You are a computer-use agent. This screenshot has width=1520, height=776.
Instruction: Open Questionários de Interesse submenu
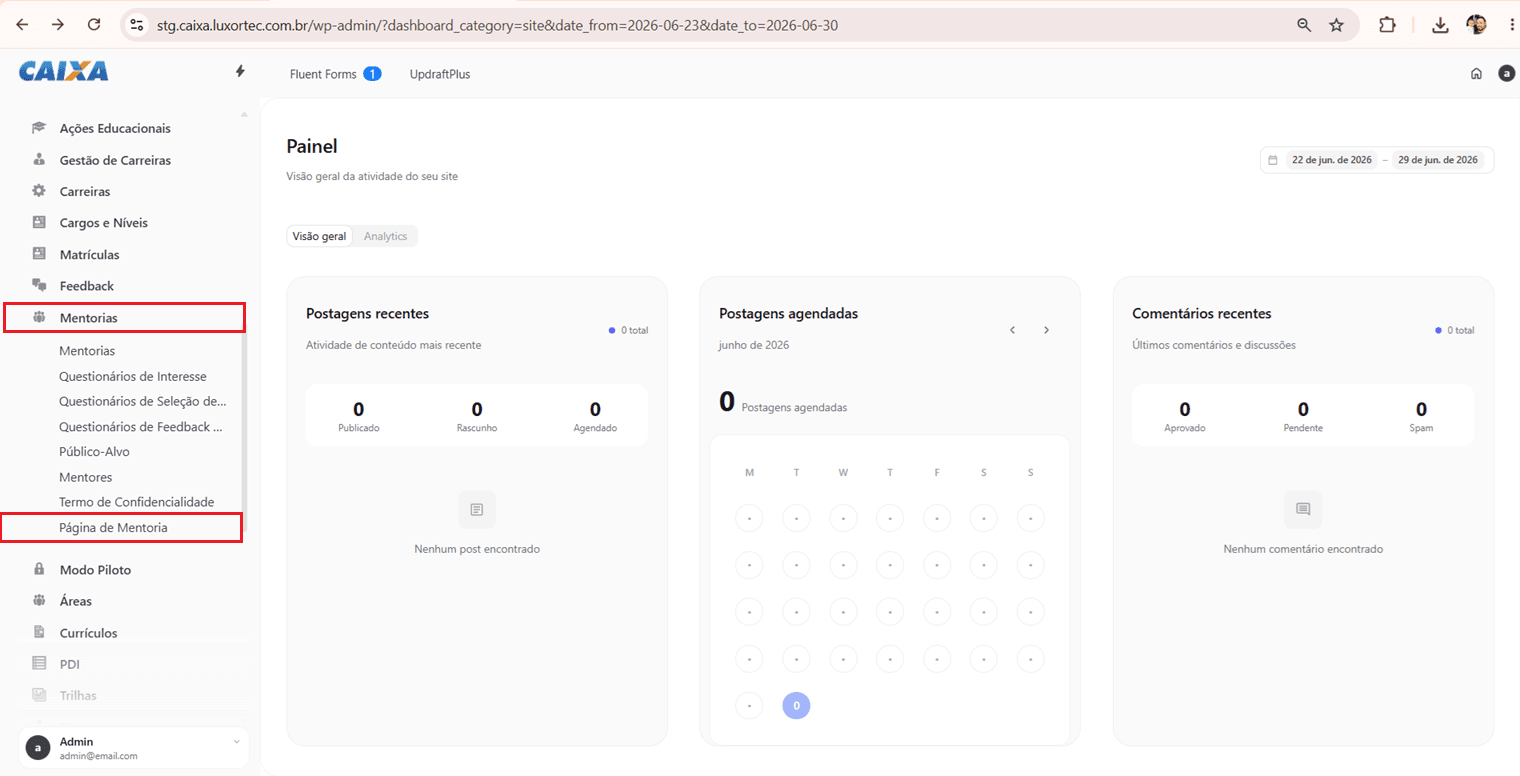(x=133, y=376)
